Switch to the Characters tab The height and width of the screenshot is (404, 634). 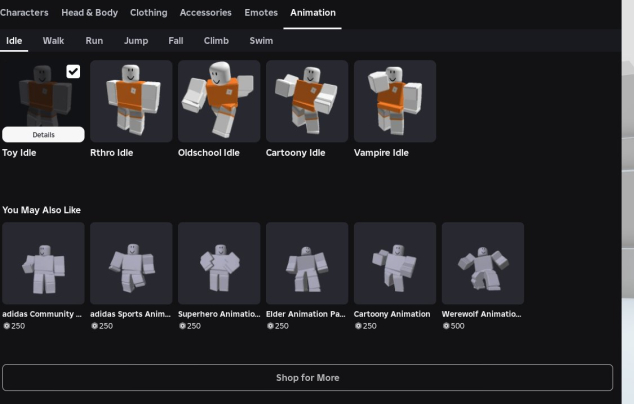(x=24, y=13)
